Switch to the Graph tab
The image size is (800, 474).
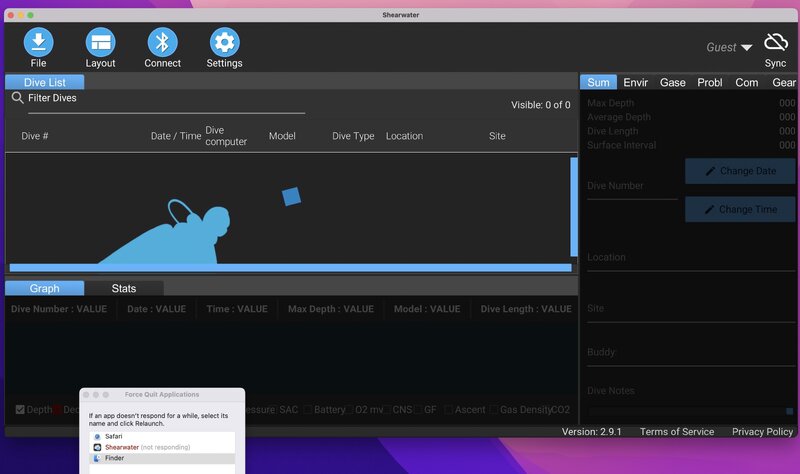[45, 288]
